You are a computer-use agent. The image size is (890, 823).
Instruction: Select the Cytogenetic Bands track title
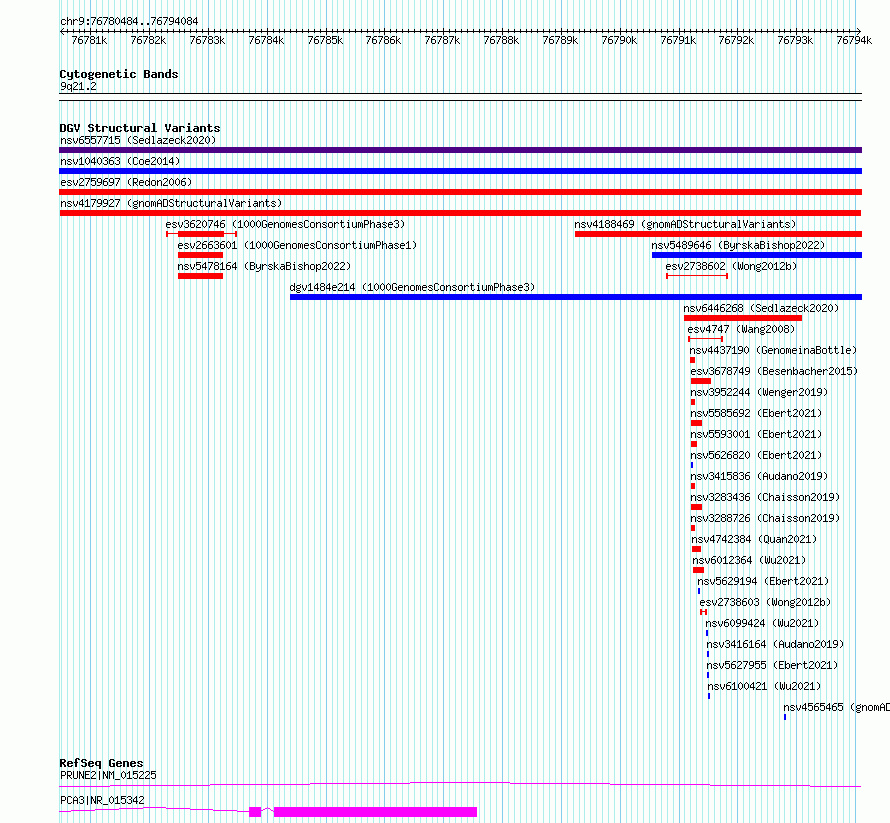coord(119,74)
